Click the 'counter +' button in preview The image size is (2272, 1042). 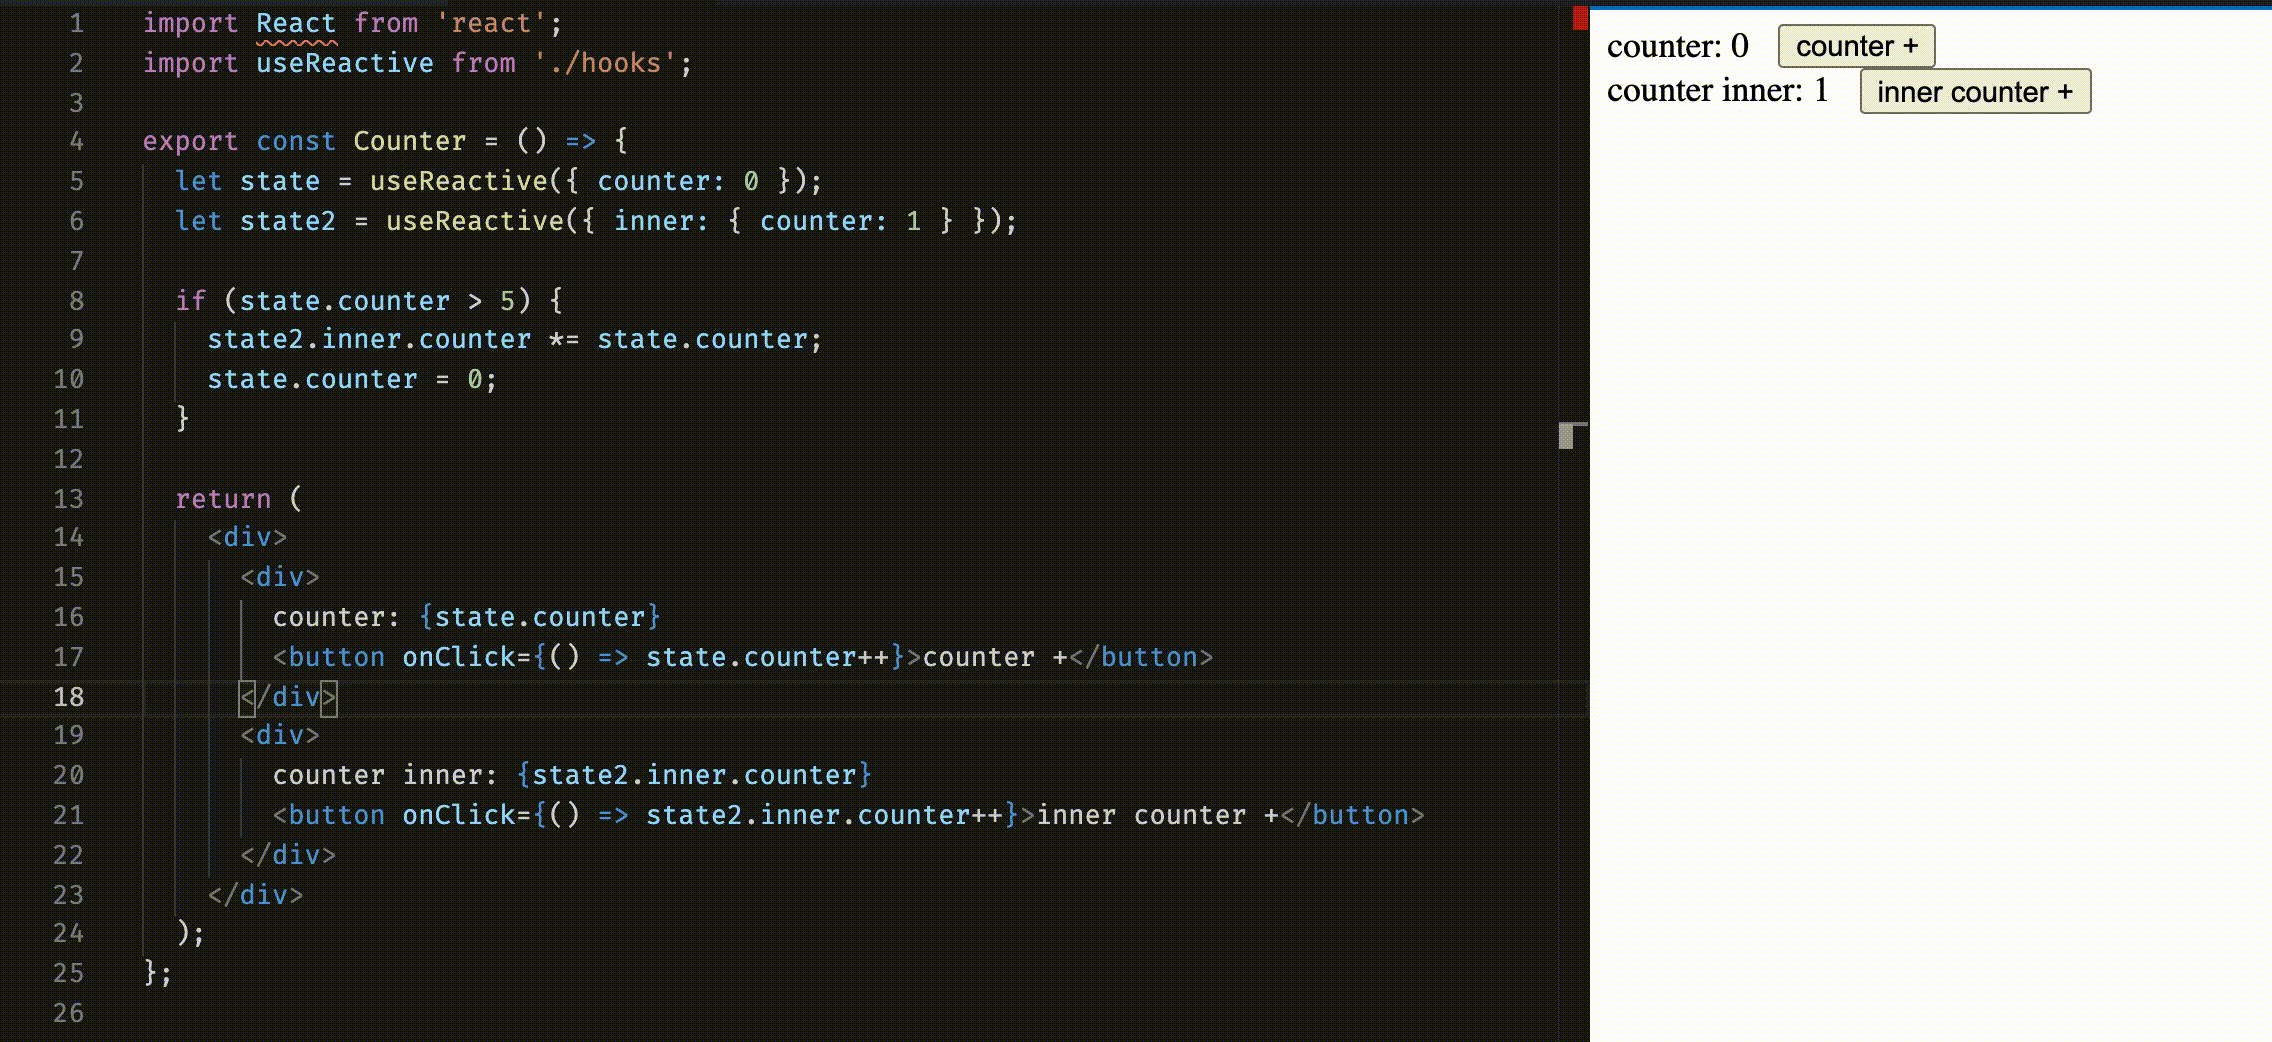(1856, 47)
